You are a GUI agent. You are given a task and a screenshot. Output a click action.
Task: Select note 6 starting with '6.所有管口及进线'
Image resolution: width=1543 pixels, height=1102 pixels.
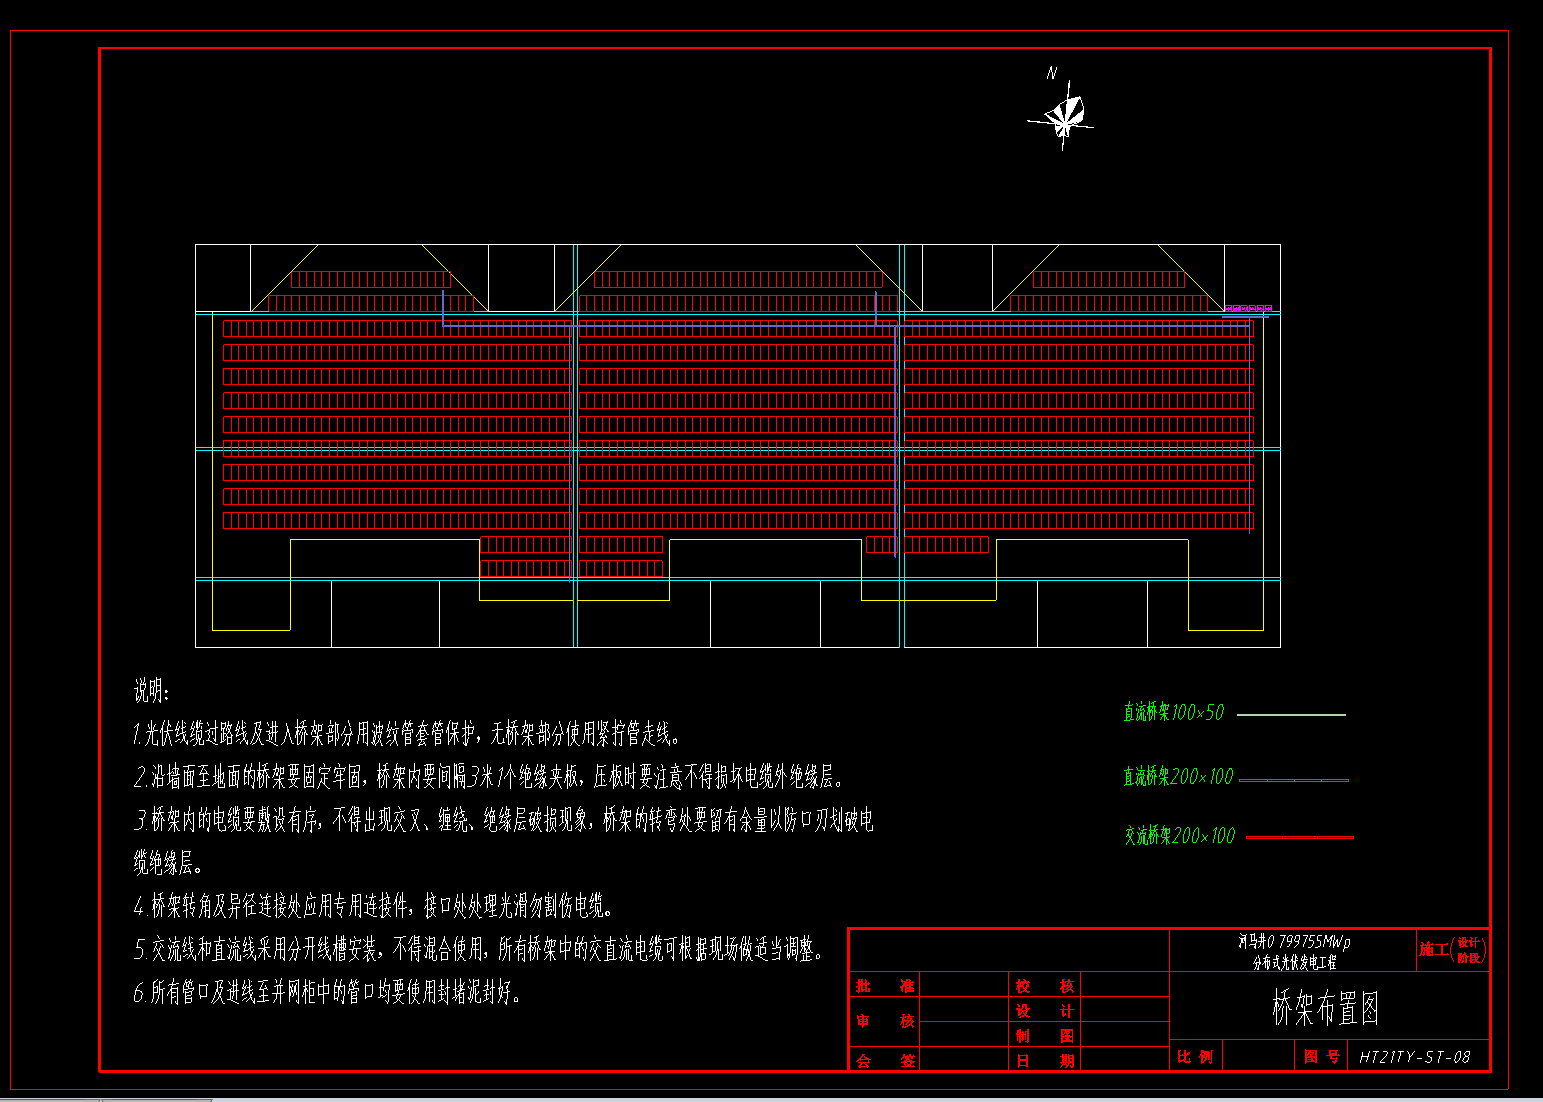pyautogui.click(x=328, y=992)
